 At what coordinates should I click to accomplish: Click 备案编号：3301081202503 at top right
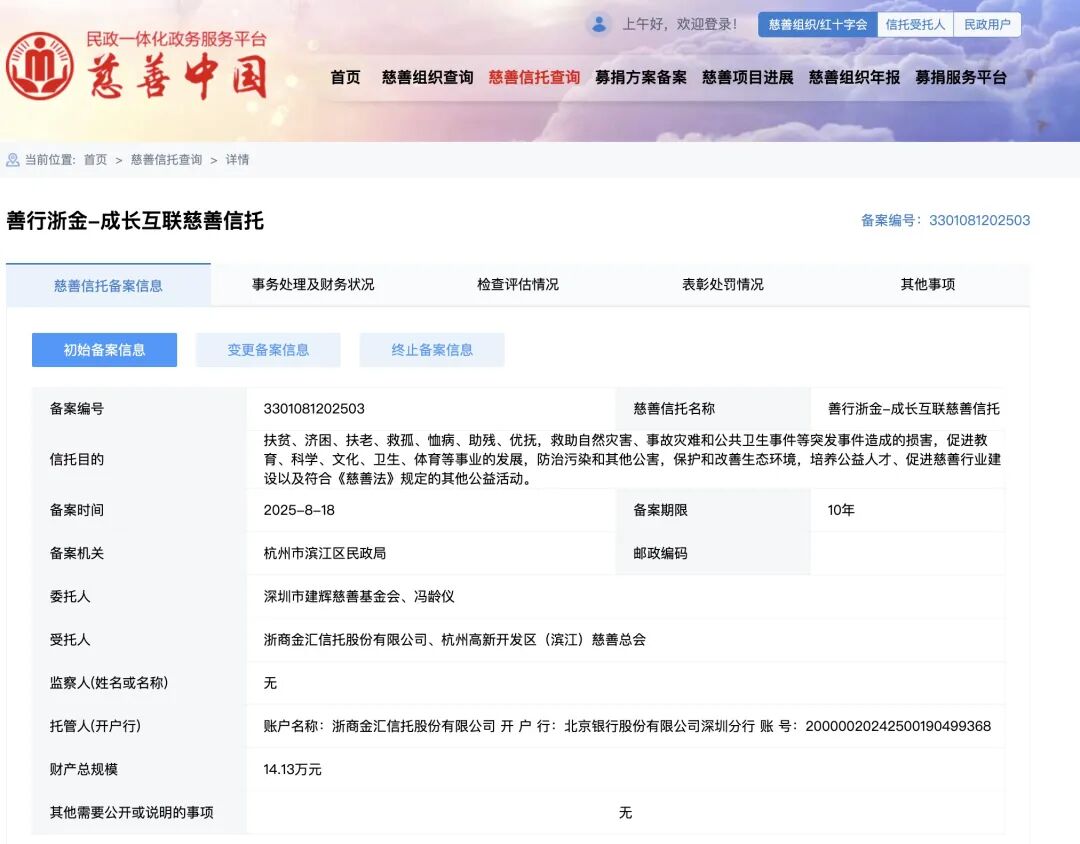[x=945, y=220]
